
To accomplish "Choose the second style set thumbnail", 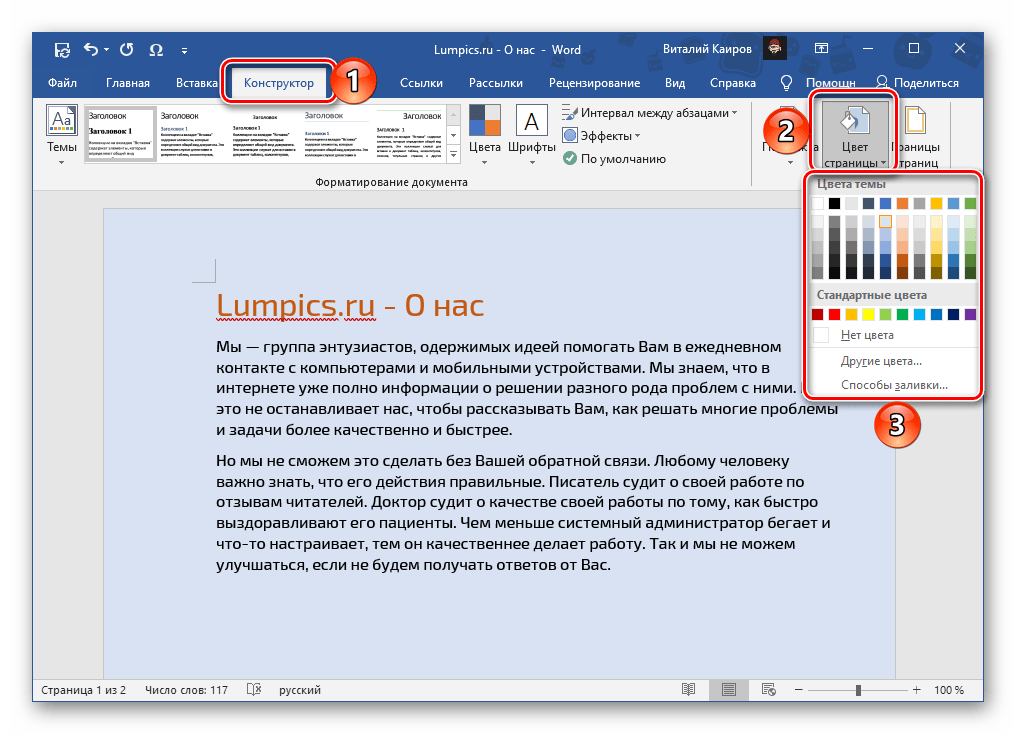I will (192, 134).
